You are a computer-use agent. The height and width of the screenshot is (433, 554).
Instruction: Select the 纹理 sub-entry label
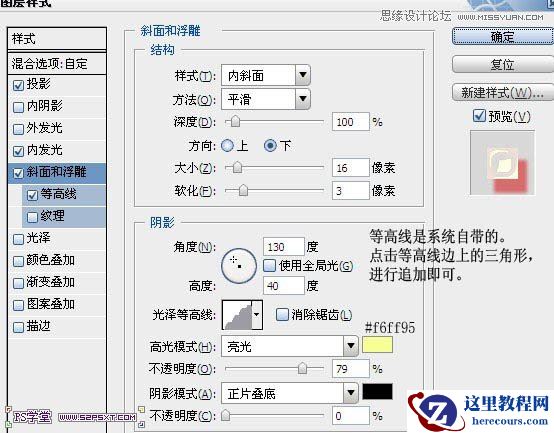click(52, 216)
